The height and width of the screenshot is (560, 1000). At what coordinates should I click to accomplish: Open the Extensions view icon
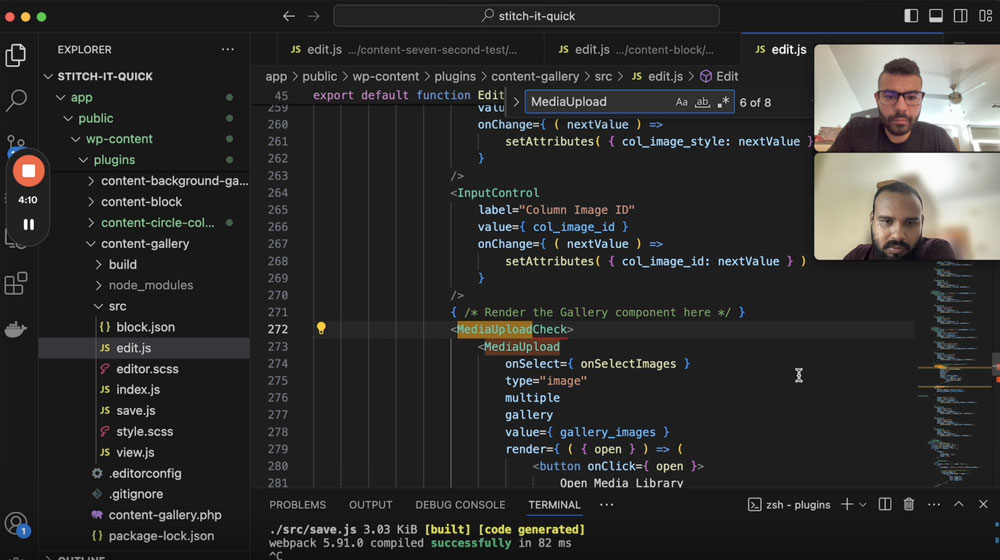point(16,283)
